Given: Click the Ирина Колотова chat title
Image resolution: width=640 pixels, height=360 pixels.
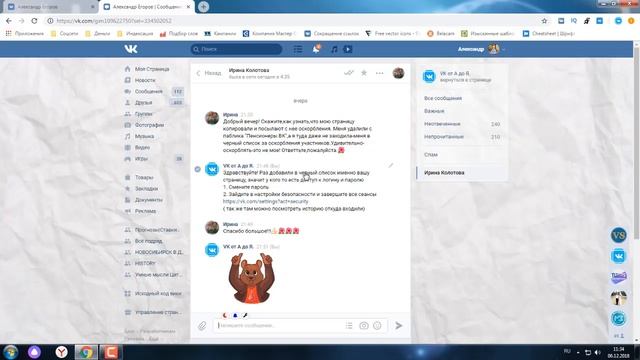Looking at the screenshot, I should pos(249,70).
